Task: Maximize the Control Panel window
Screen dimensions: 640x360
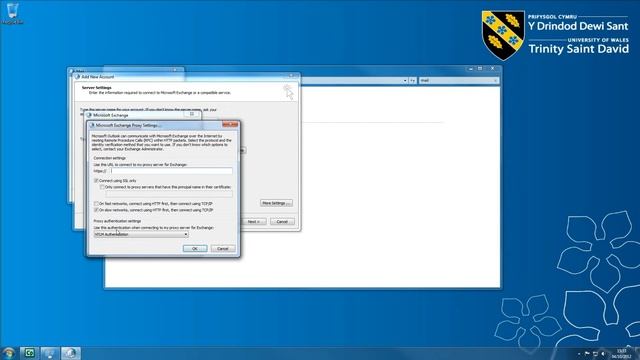Action: click(480, 69)
